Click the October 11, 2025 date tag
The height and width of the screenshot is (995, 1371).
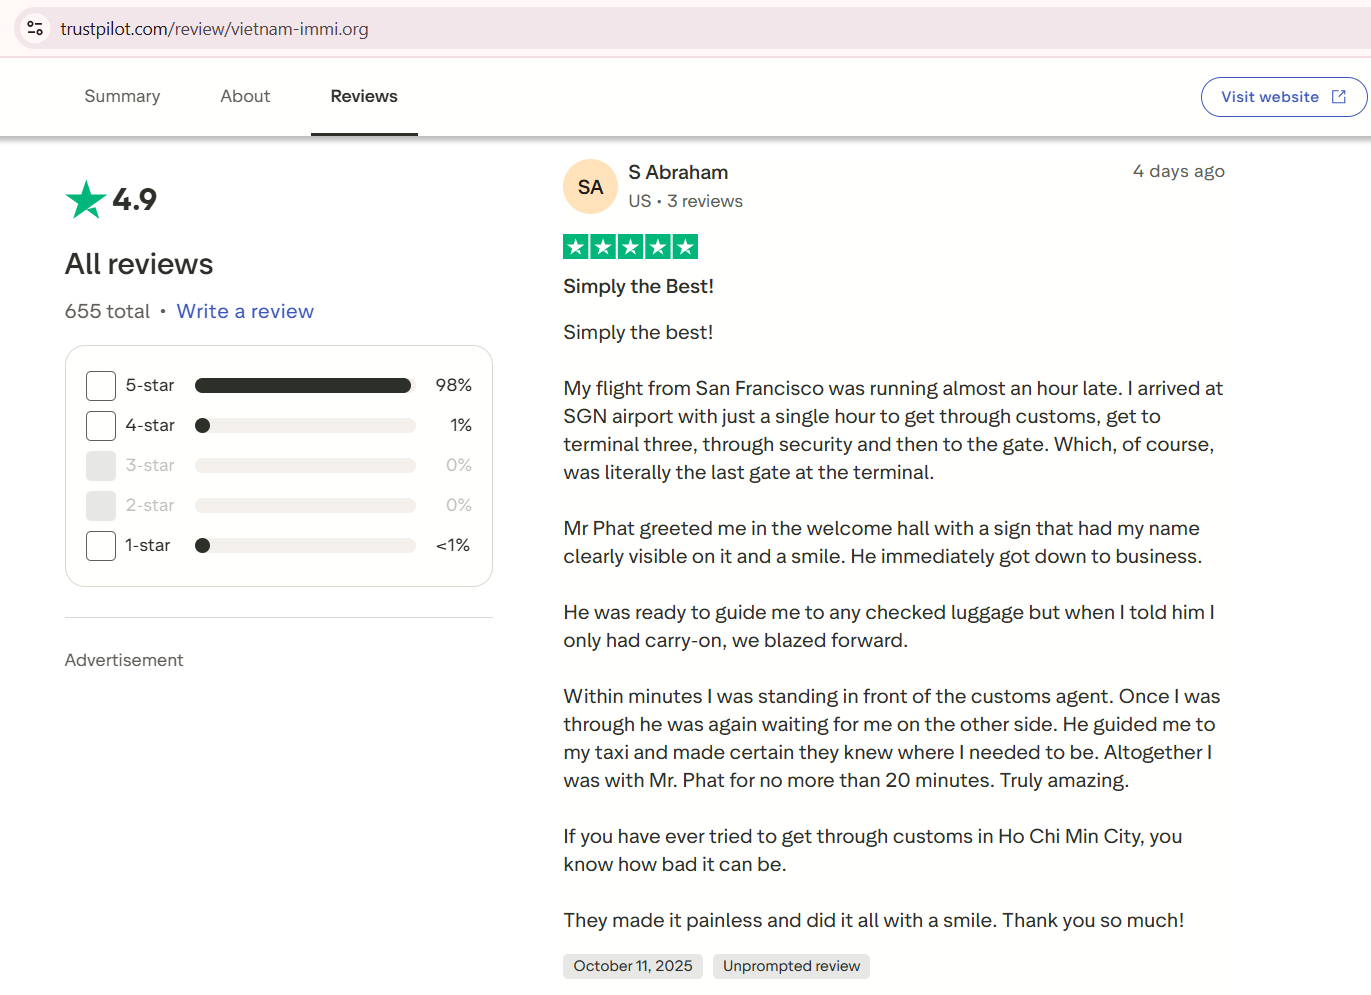[633, 966]
